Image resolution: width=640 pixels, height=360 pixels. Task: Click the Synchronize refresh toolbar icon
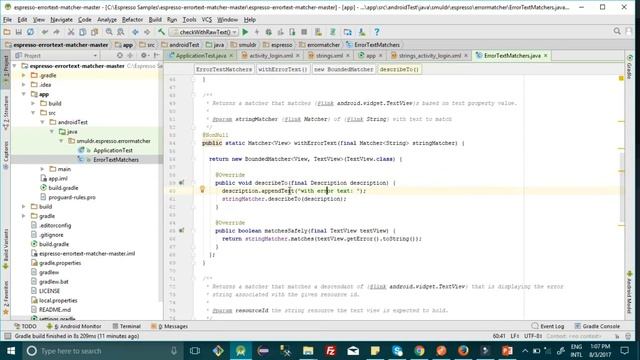pos(30,32)
